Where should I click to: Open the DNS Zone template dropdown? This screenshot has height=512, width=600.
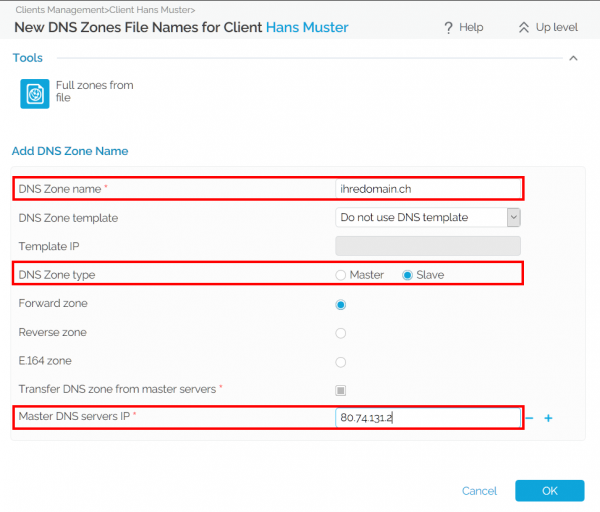pos(427,217)
